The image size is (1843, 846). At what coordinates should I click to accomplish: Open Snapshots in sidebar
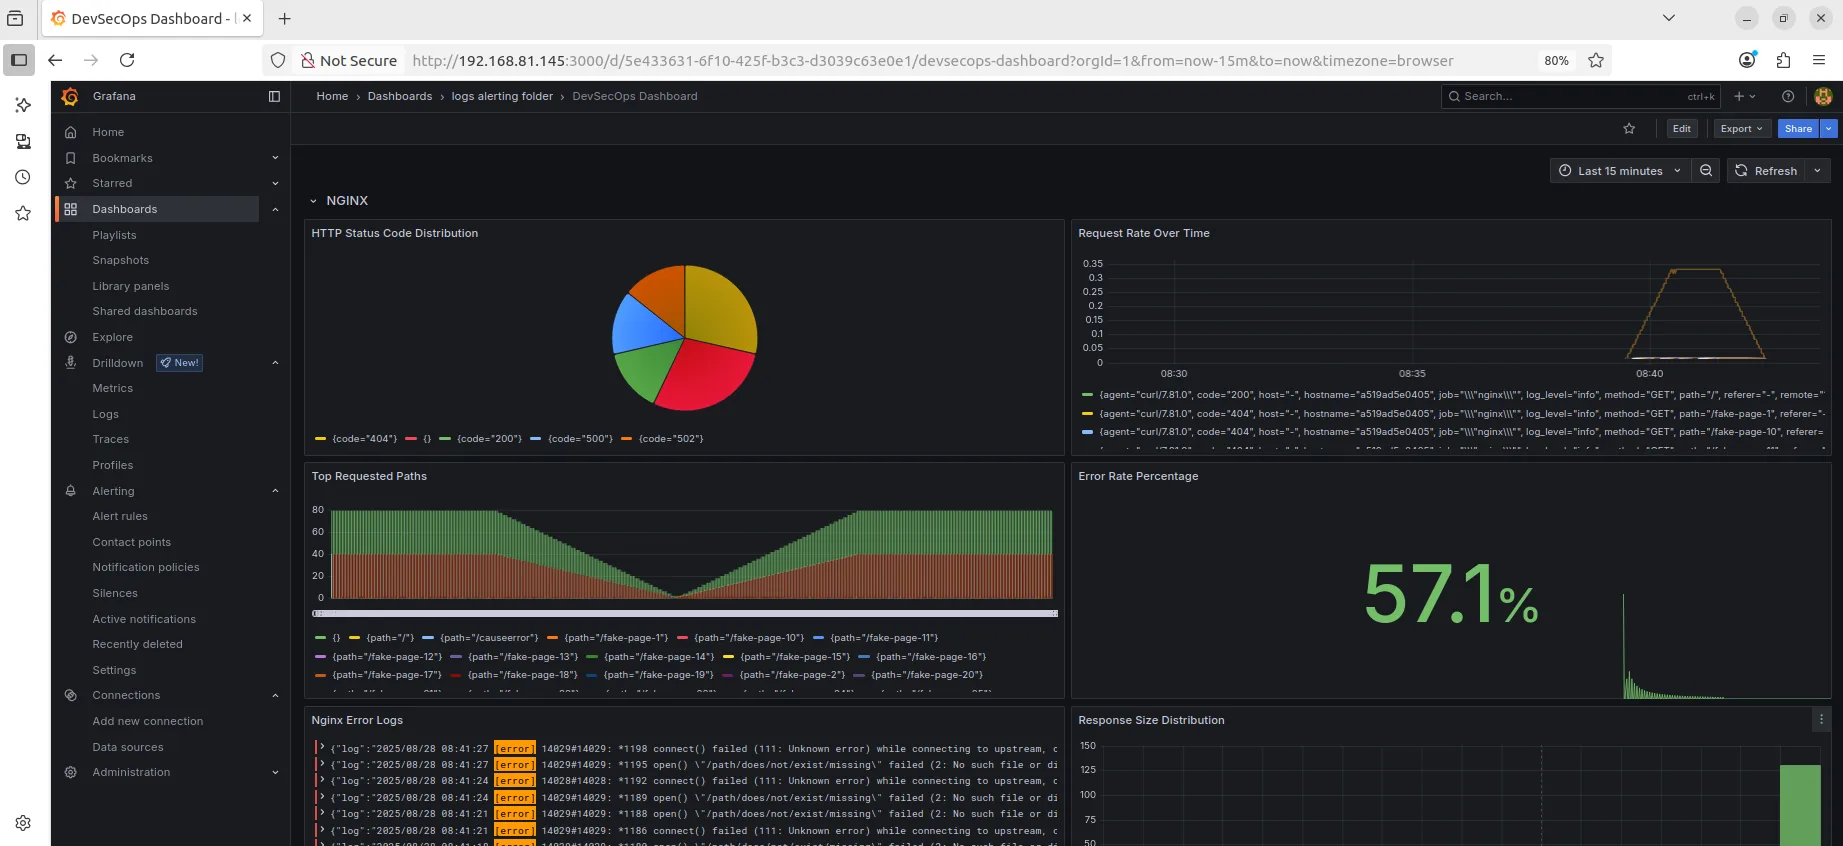pos(120,260)
